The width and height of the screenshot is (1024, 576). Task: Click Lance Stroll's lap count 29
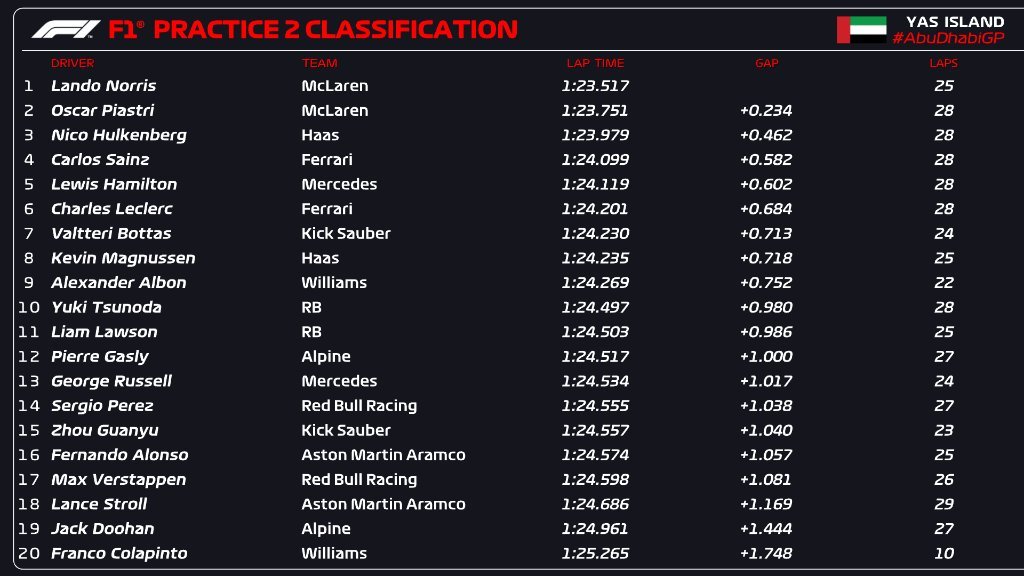tap(943, 504)
